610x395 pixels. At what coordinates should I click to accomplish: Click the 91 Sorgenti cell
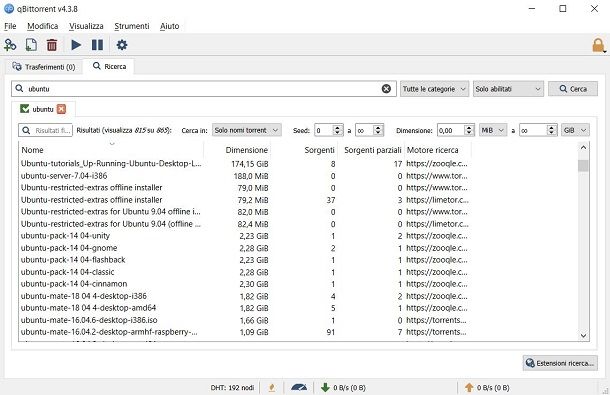(331, 332)
